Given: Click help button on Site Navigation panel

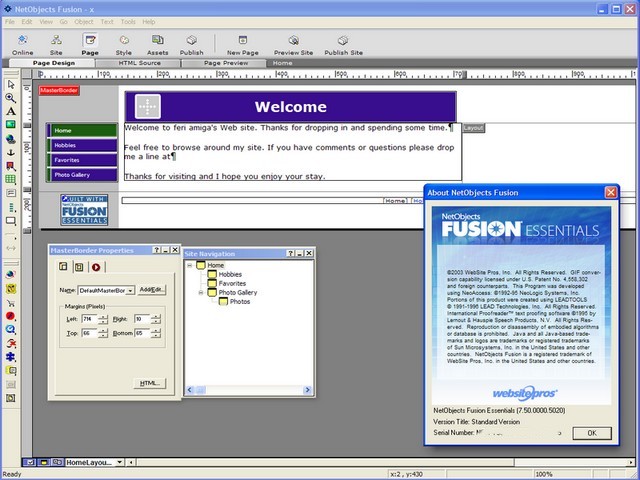Looking at the screenshot, I should tap(290, 253).
